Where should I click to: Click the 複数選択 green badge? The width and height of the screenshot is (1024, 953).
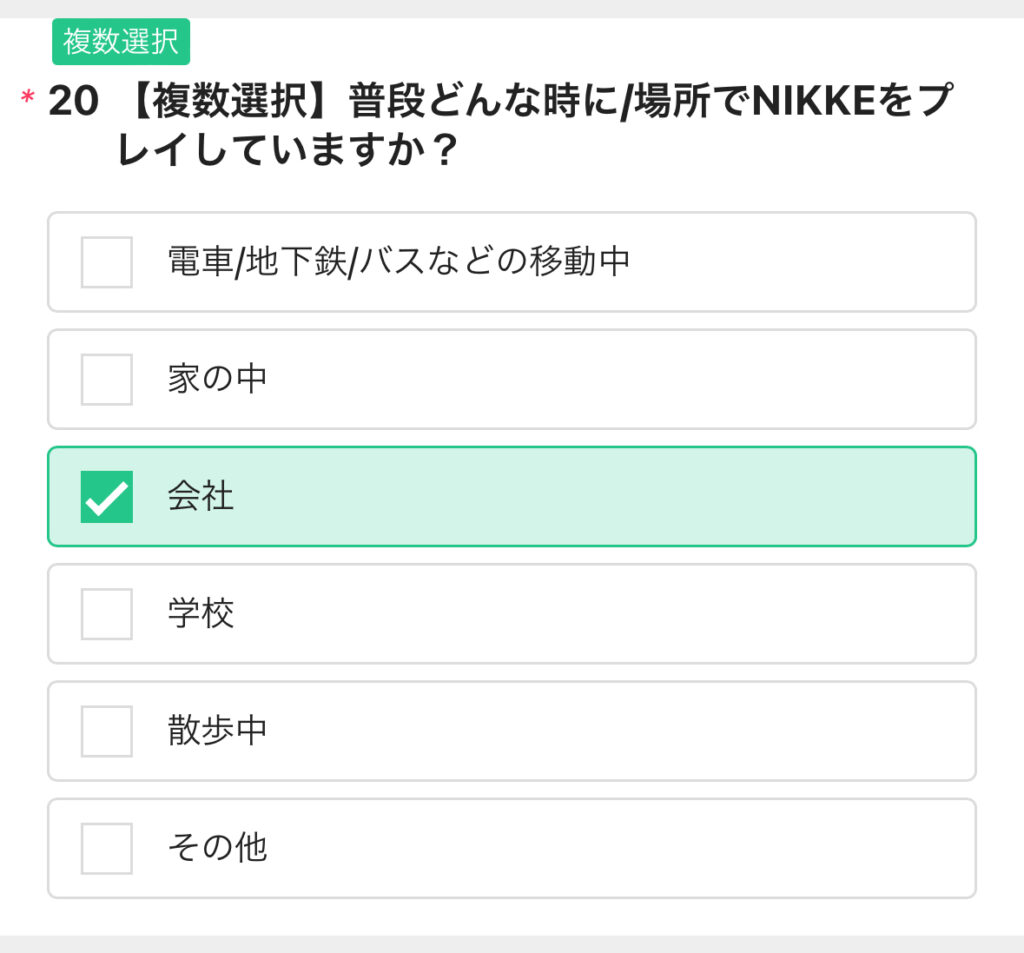point(121,42)
